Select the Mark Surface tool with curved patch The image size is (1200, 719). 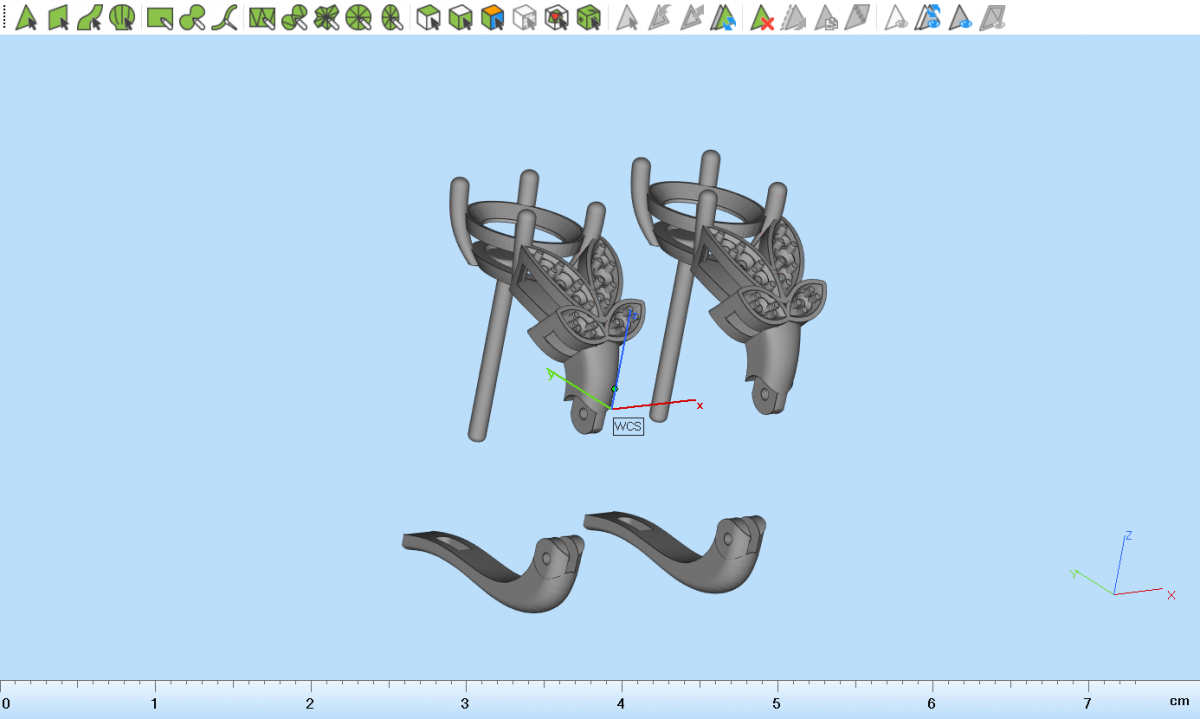coord(90,17)
